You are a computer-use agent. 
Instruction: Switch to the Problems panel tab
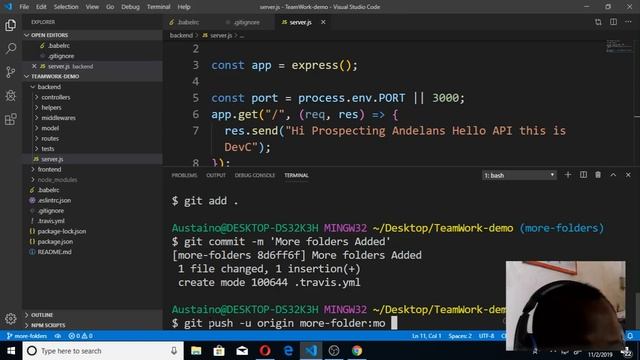click(x=184, y=175)
